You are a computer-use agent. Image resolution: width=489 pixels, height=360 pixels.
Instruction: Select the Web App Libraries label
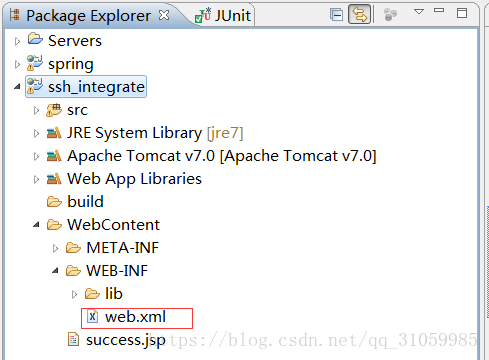pos(134,179)
